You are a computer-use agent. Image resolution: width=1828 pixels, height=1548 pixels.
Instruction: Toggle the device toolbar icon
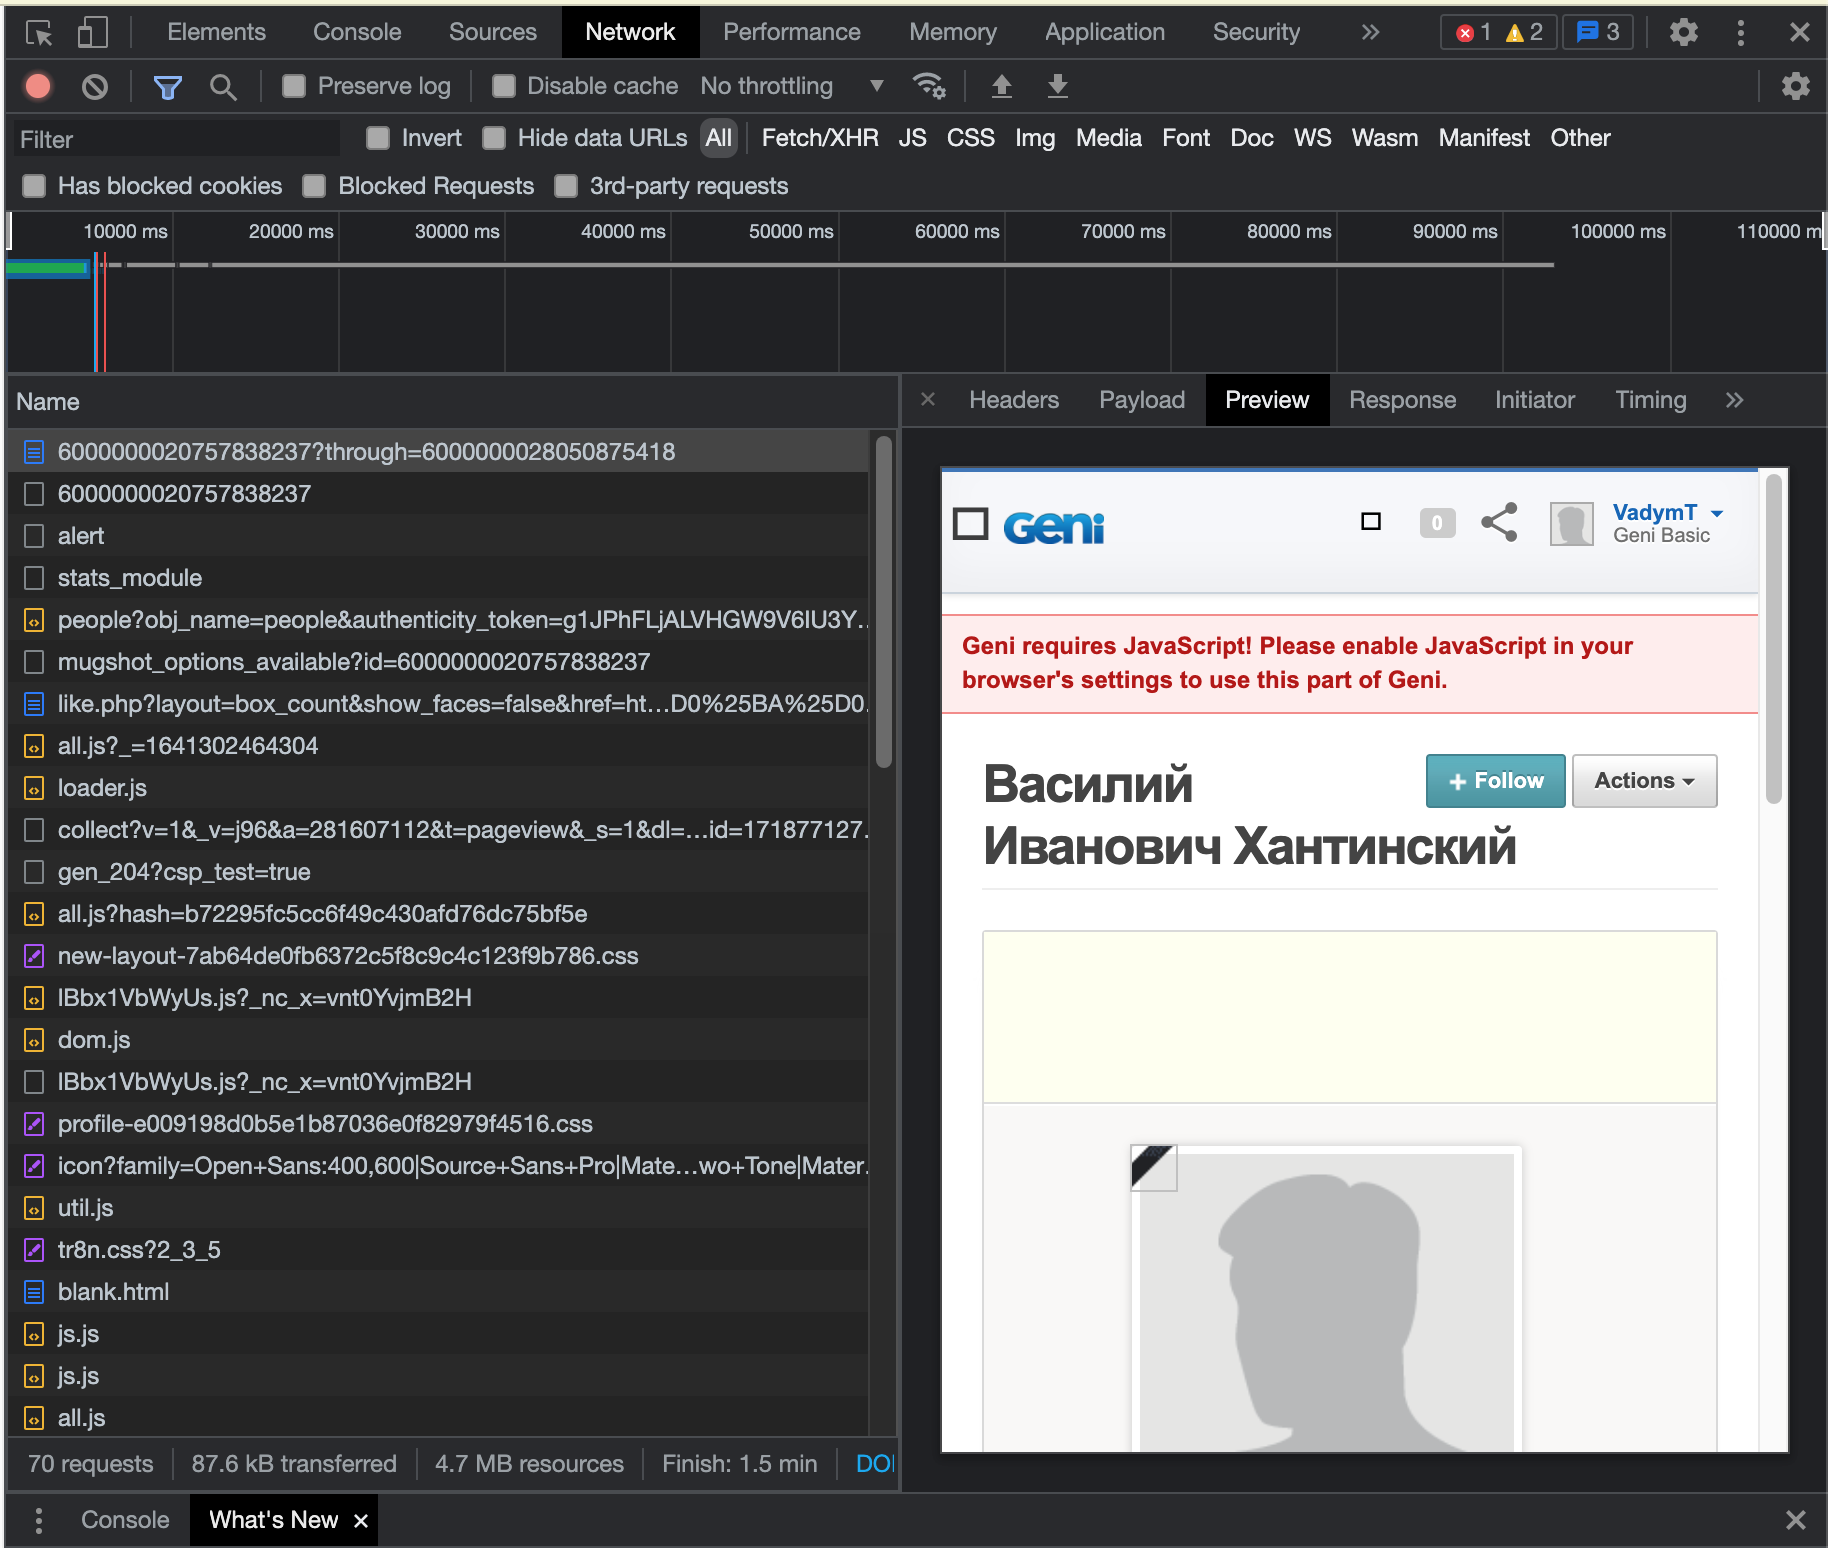coord(92,33)
